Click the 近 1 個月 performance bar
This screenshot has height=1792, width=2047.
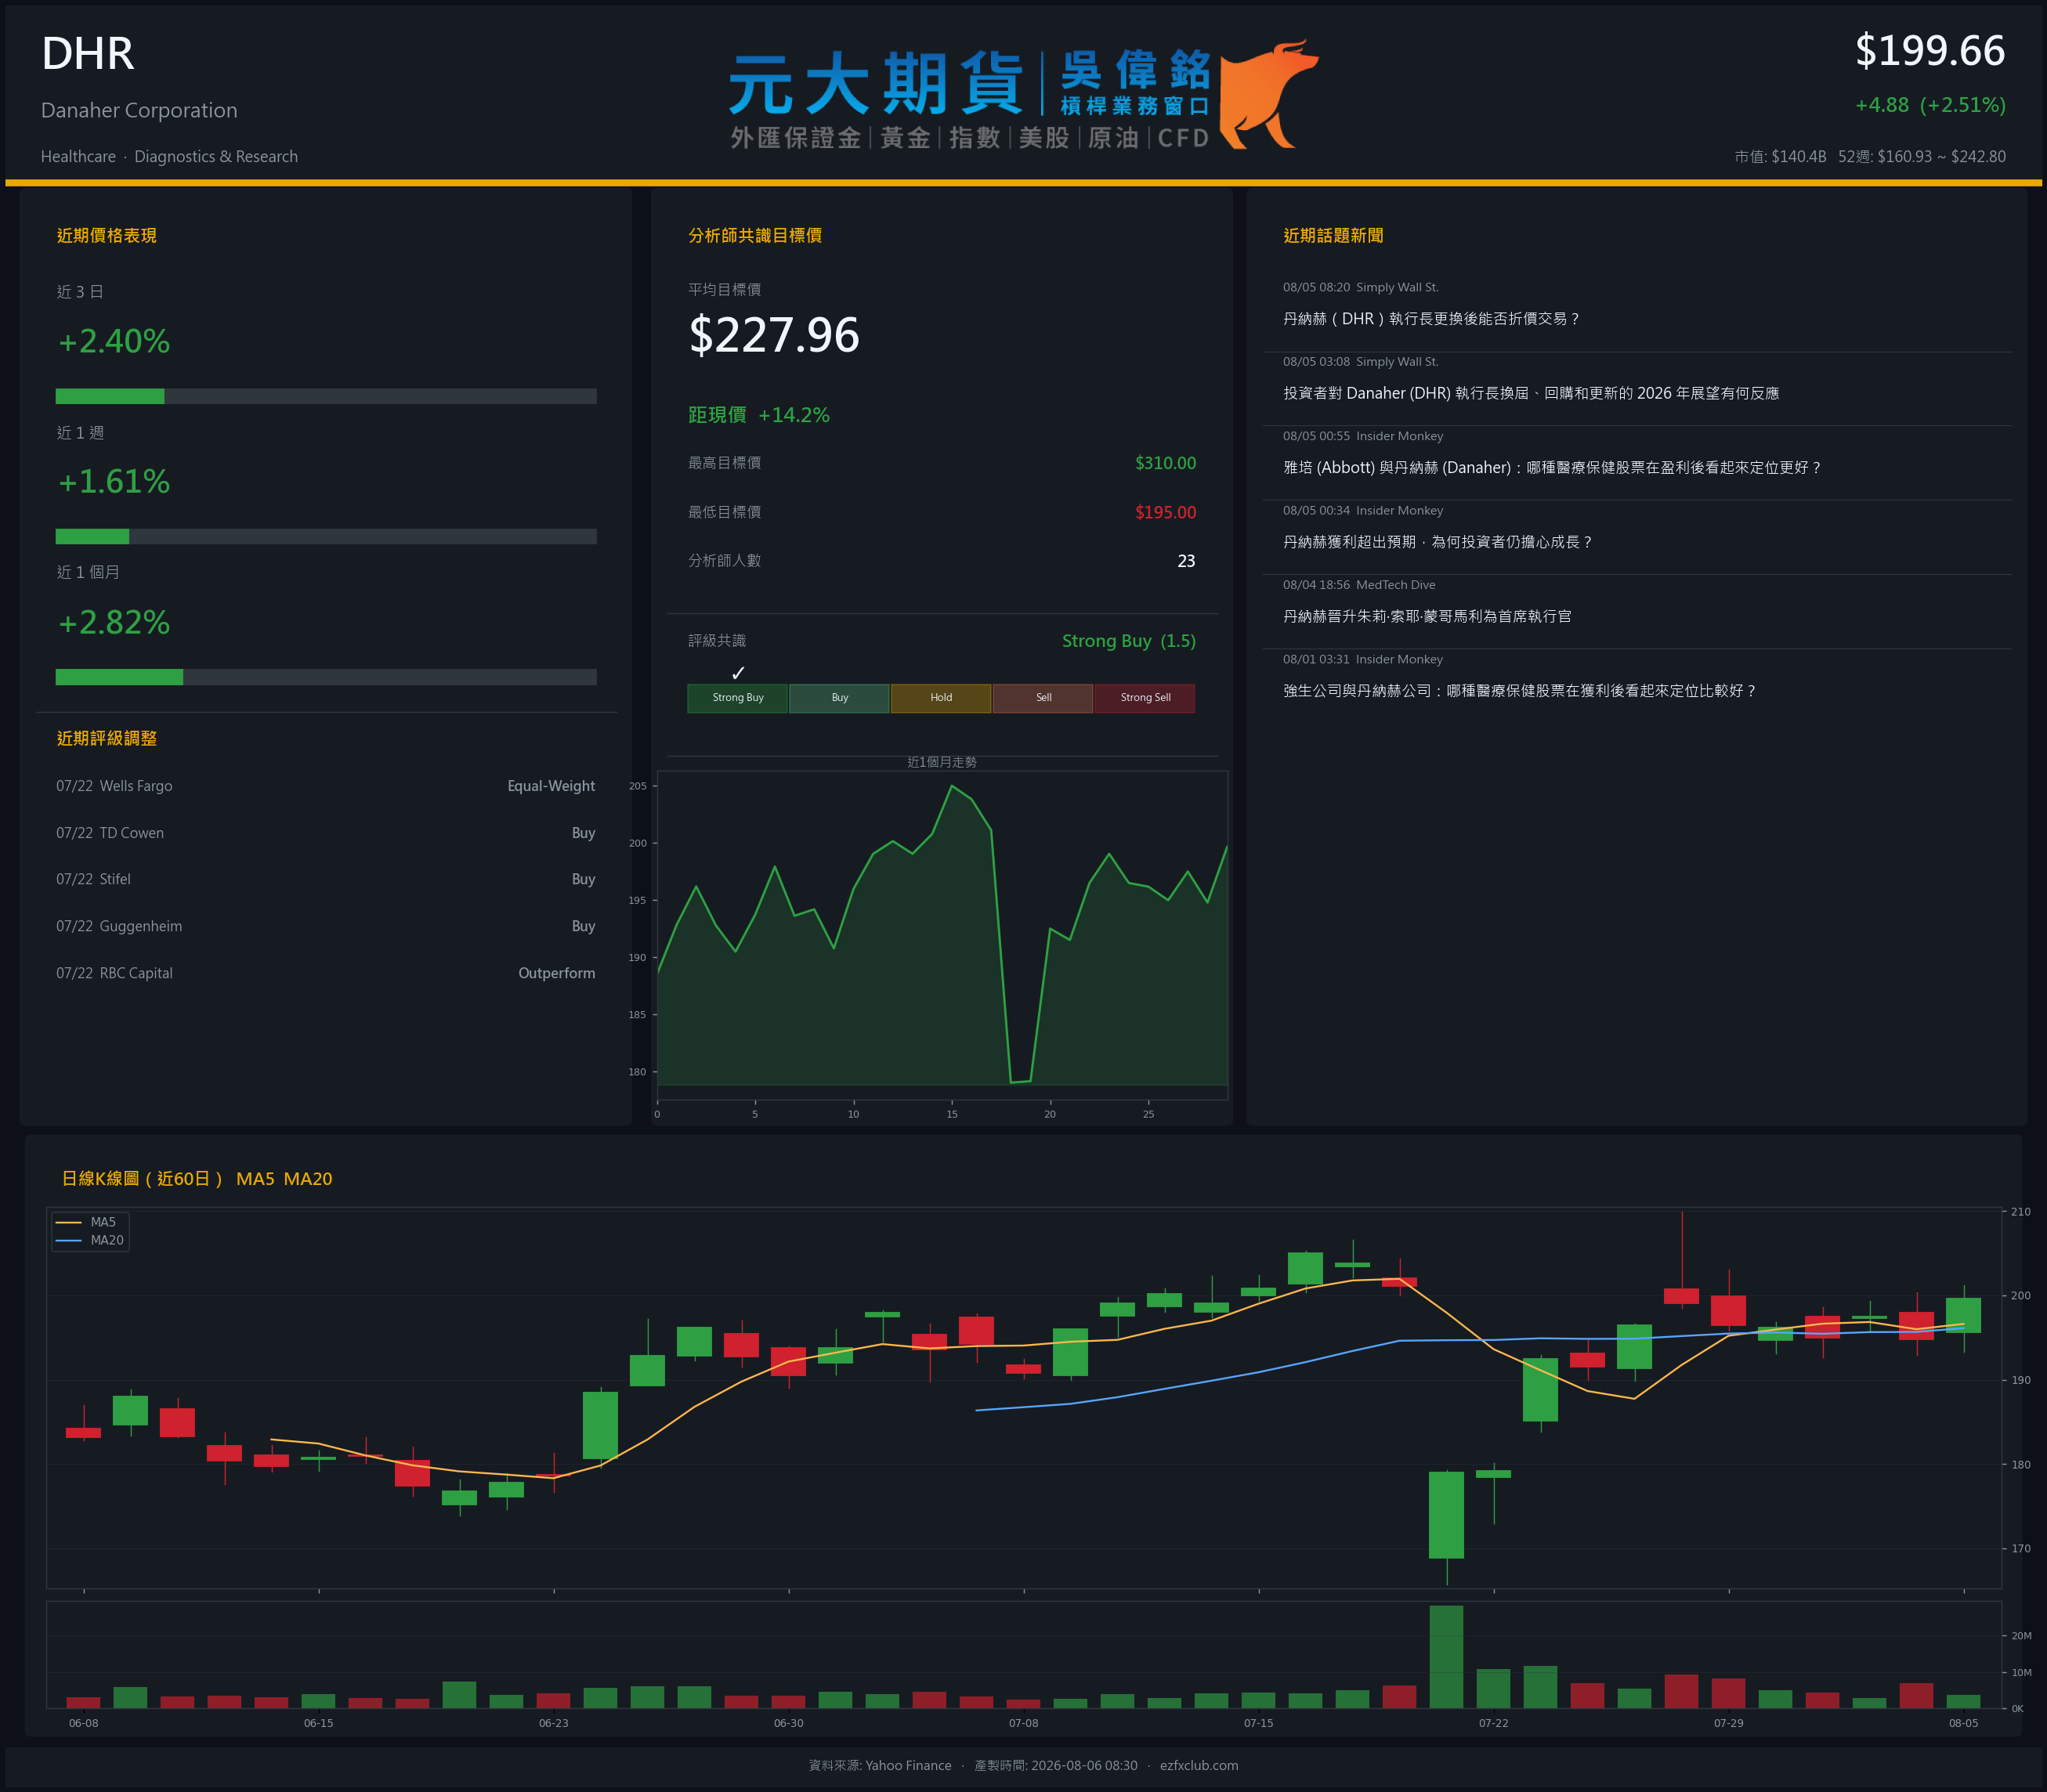point(326,677)
